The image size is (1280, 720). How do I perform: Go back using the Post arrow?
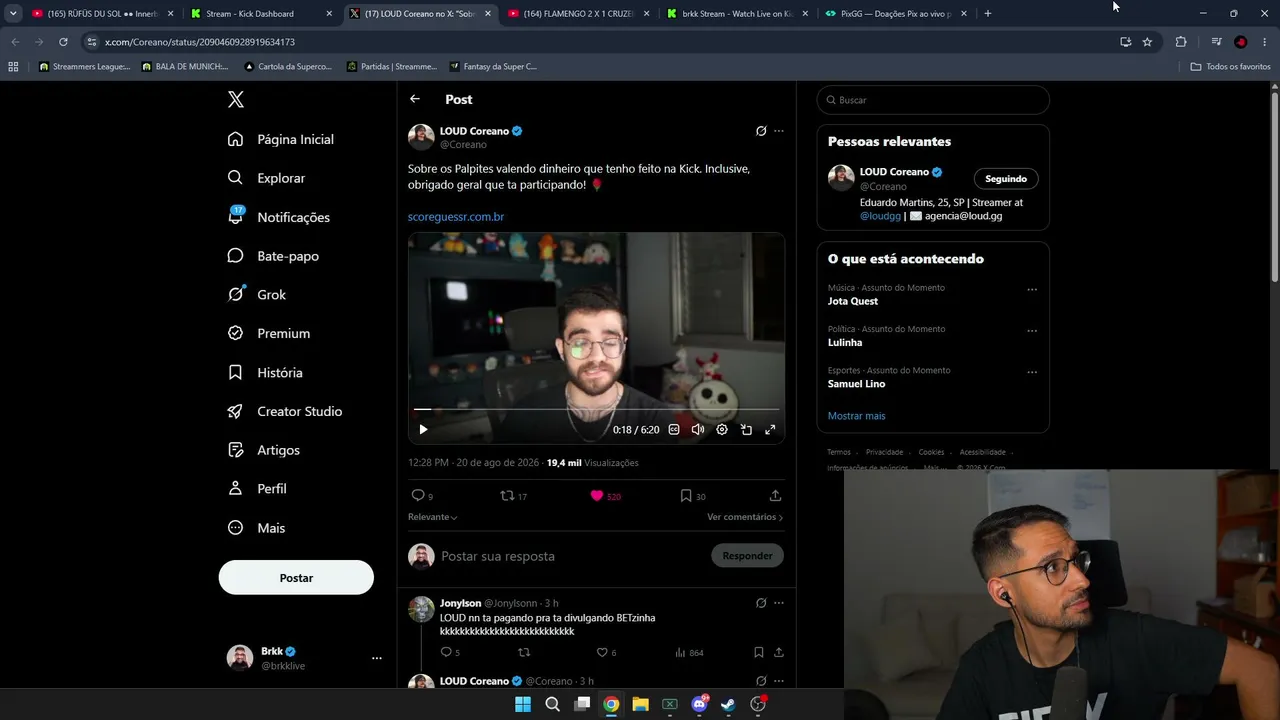pos(415,99)
